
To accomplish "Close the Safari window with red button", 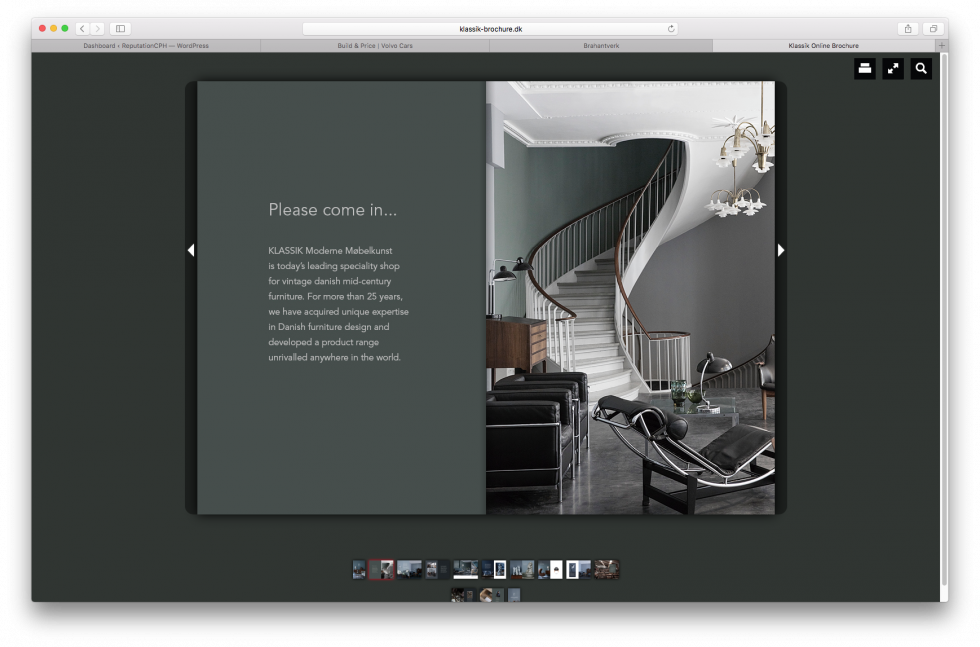I will (x=42, y=29).
